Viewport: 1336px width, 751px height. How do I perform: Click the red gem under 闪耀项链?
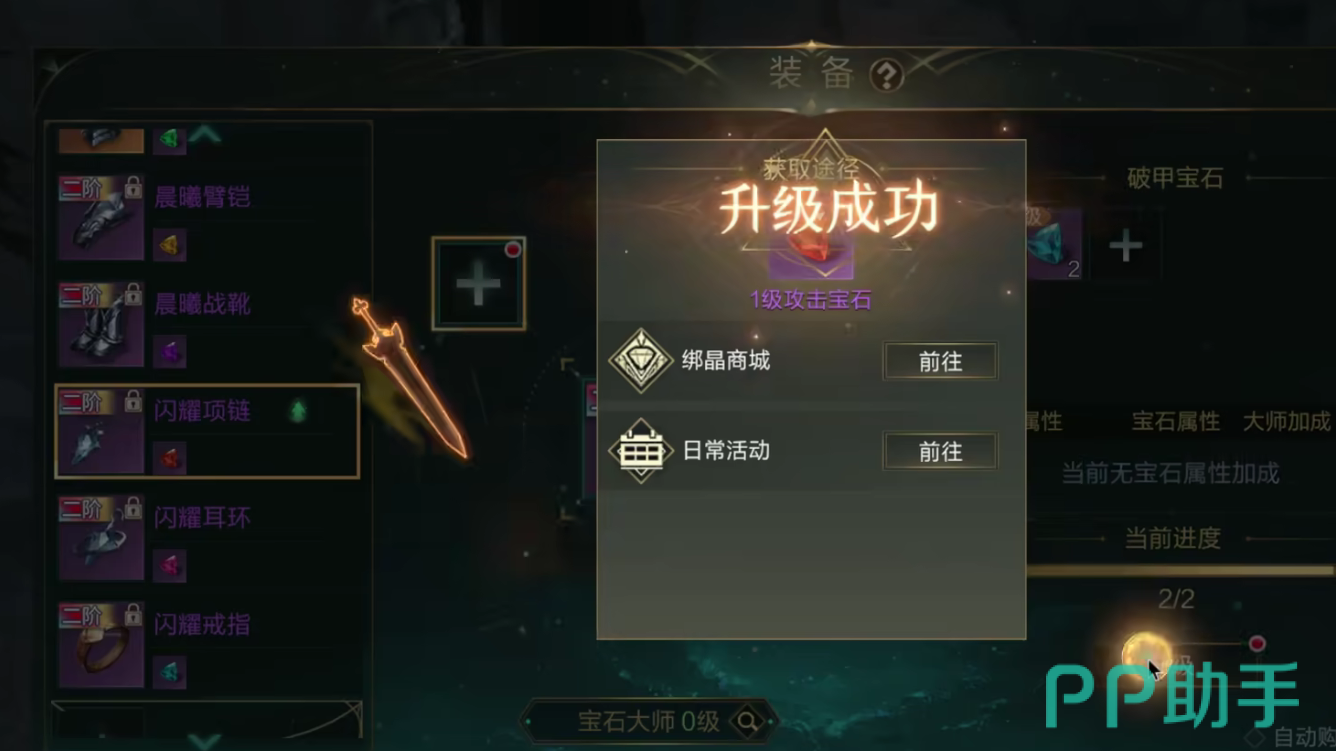click(170, 459)
